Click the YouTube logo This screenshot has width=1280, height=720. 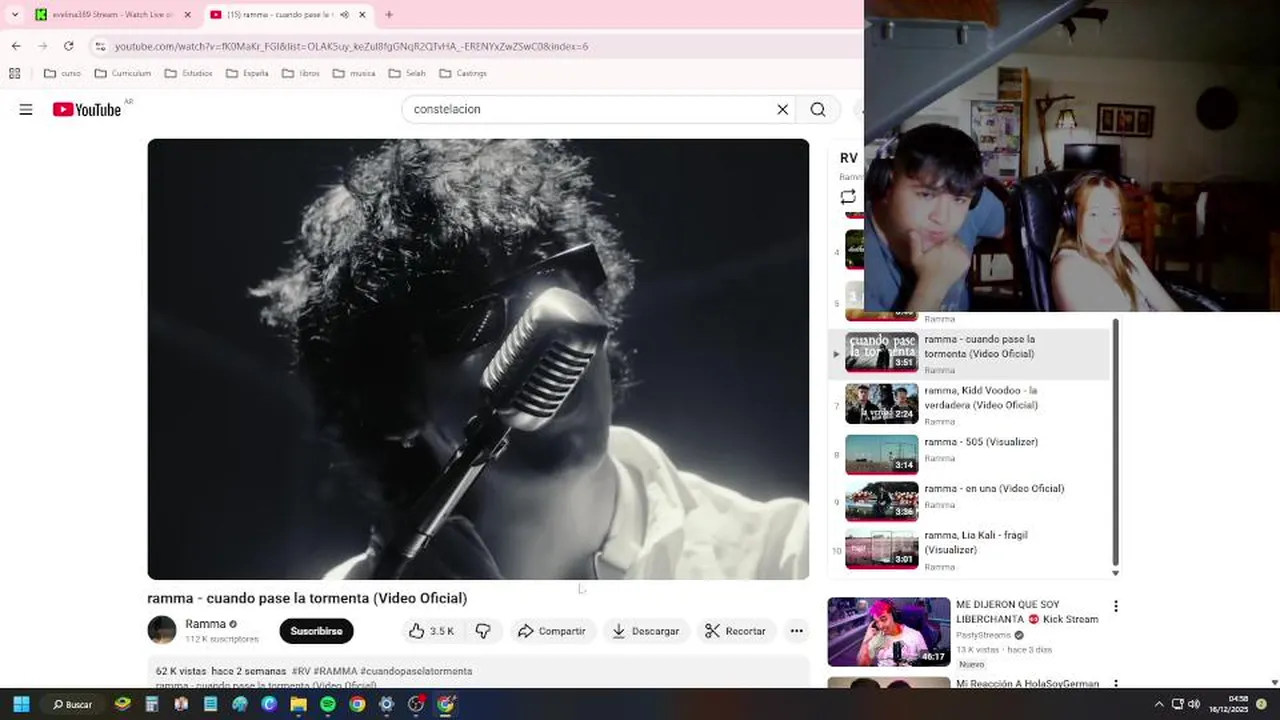coord(87,109)
